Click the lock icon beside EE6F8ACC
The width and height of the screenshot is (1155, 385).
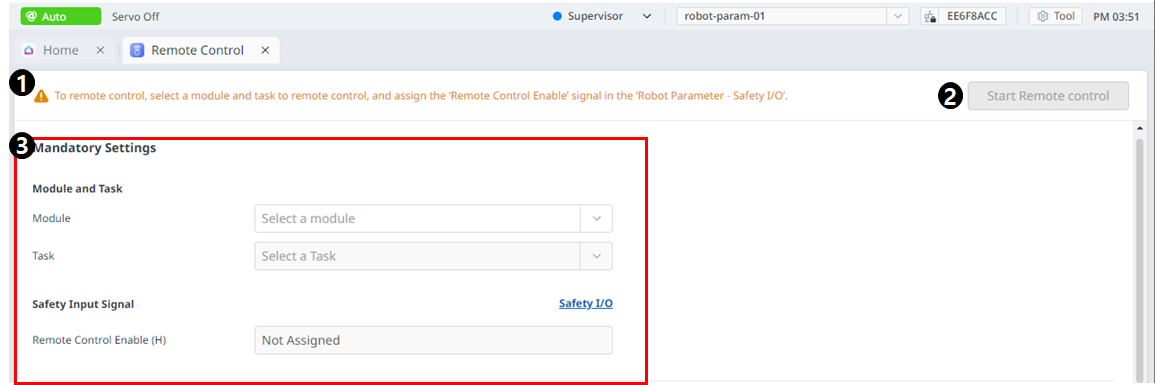[930, 15]
